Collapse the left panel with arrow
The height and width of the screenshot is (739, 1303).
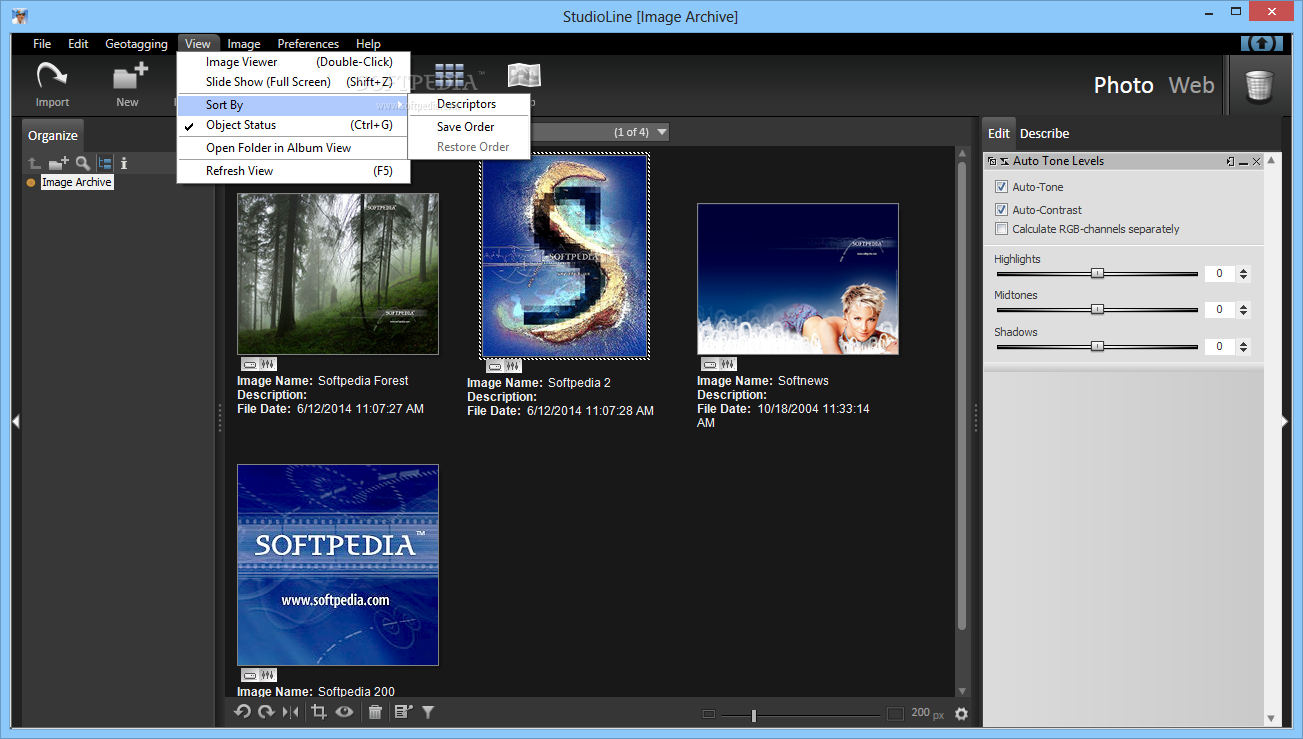point(16,422)
